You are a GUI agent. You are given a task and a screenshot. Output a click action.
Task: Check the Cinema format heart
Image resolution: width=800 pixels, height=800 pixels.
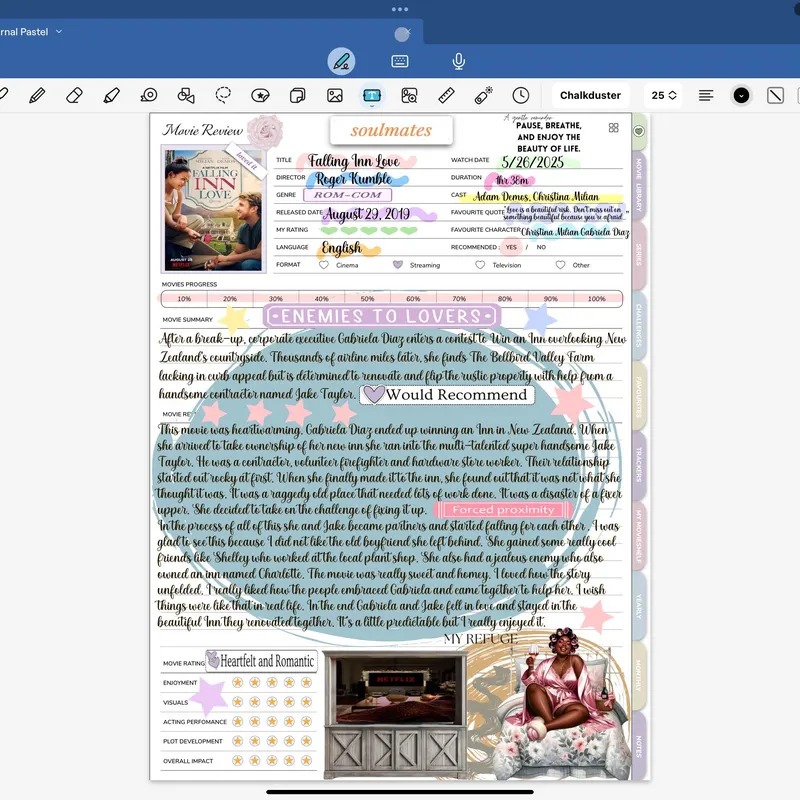(323, 265)
